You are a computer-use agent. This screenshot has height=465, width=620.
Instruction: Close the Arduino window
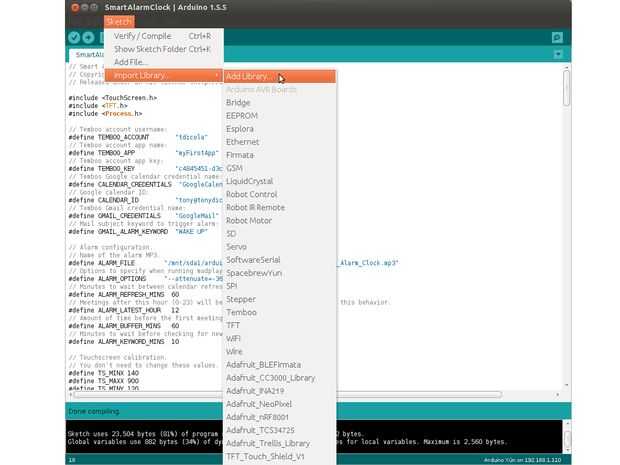tap(75, 7)
